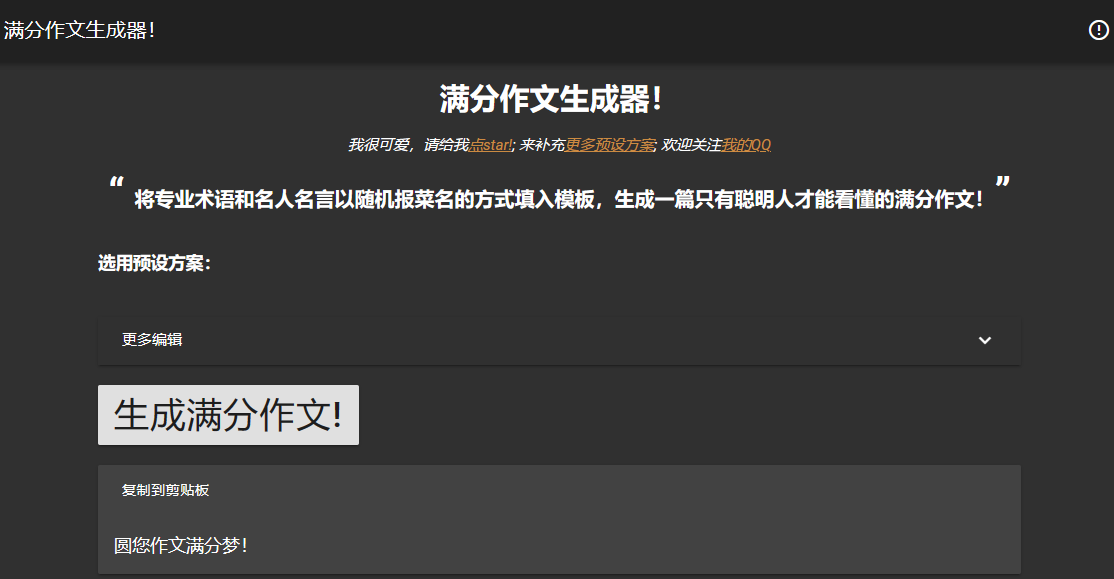Follow the 更多预设方案 link
Screen dimensions: 1114x579
(610, 145)
